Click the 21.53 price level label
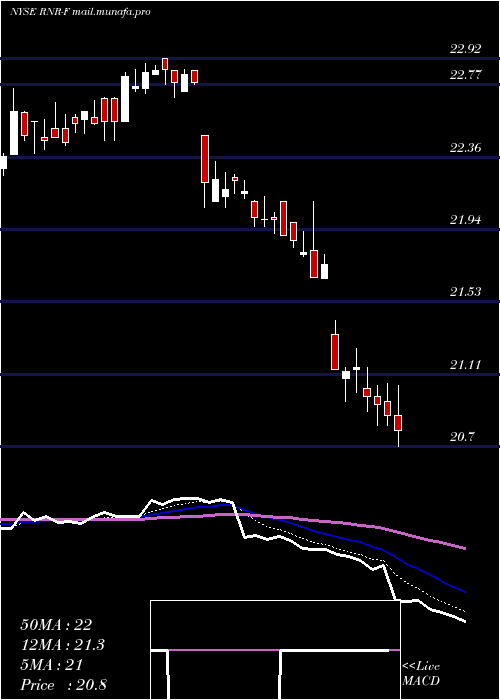This screenshot has height=700, width=500. coord(466,292)
